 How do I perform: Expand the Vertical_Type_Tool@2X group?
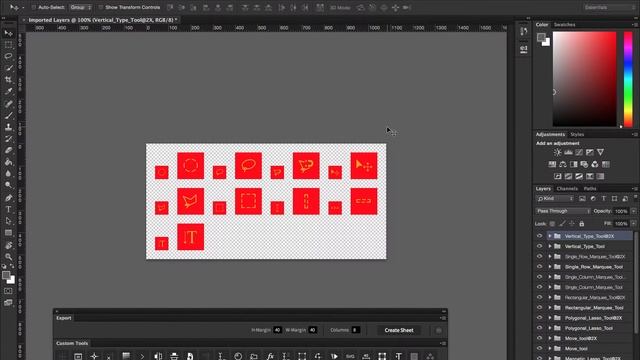[550, 236]
